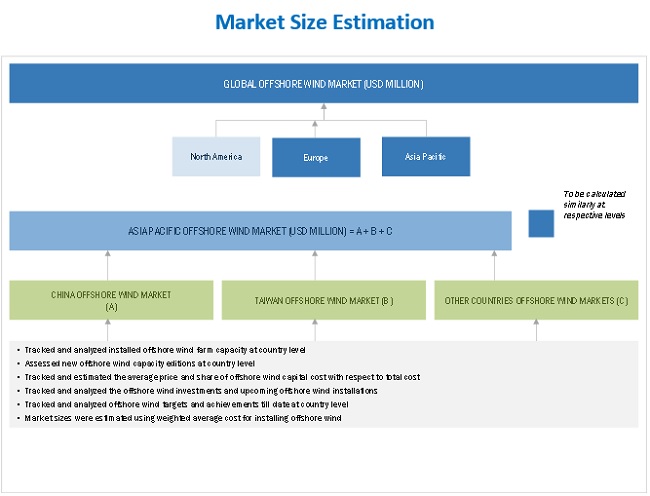Select the Global Offshore Wind Market box
This screenshot has width=650, height=496.
[324, 84]
